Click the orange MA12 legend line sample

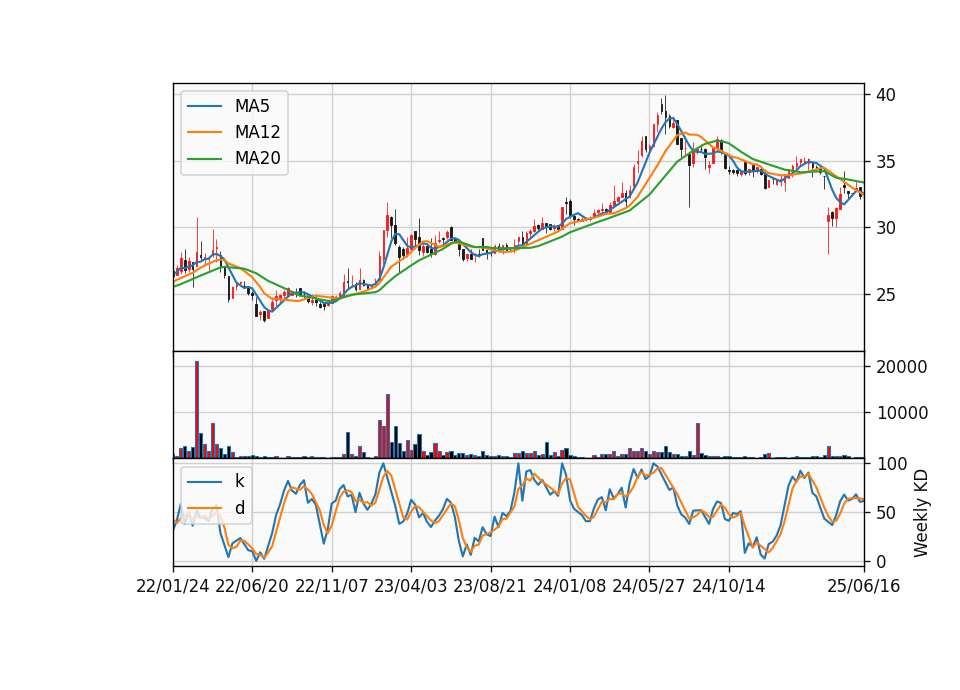tap(204, 132)
